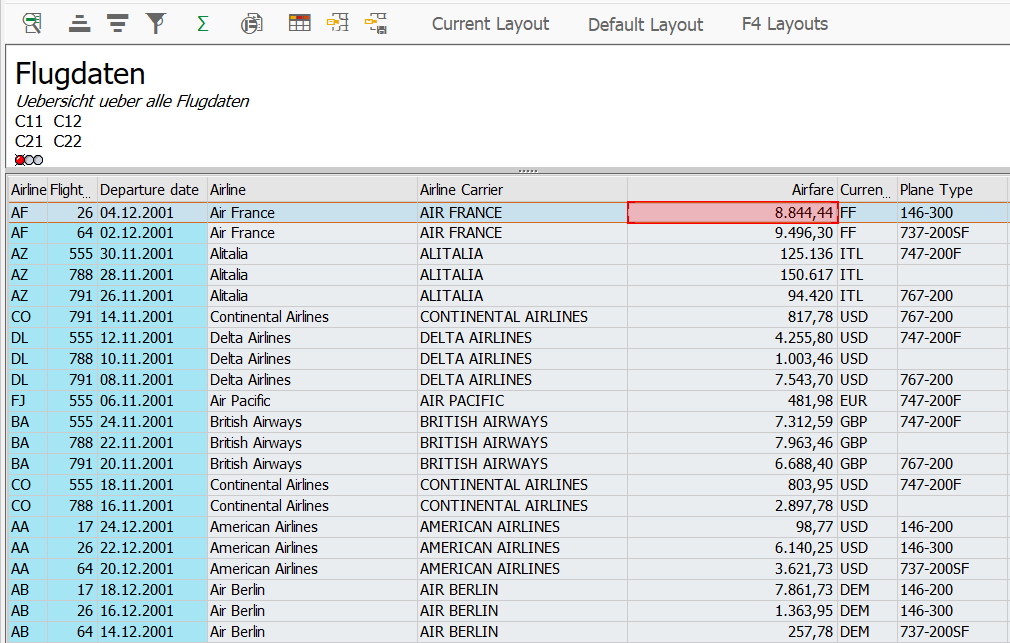Click the Save Layout icon

pyautogui.click(x=376, y=23)
